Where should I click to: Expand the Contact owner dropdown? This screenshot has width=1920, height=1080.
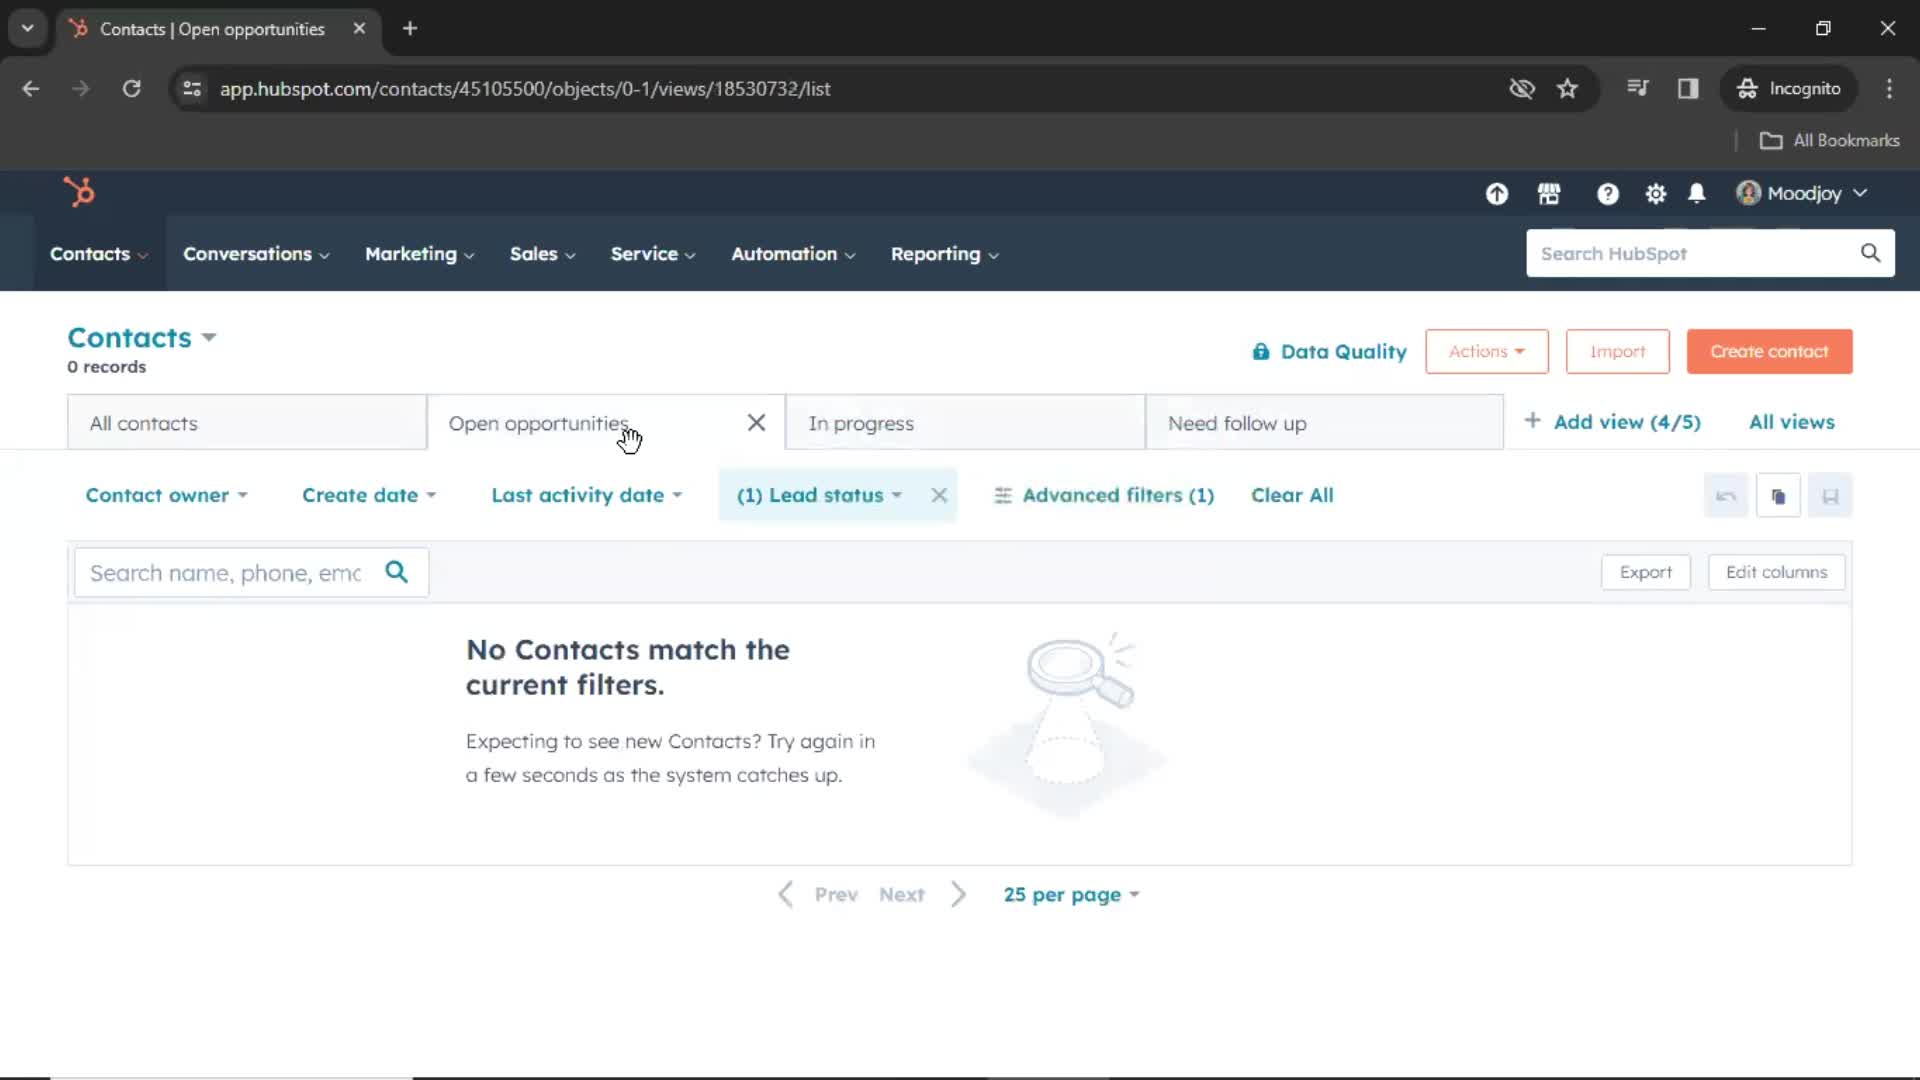[165, 495]
